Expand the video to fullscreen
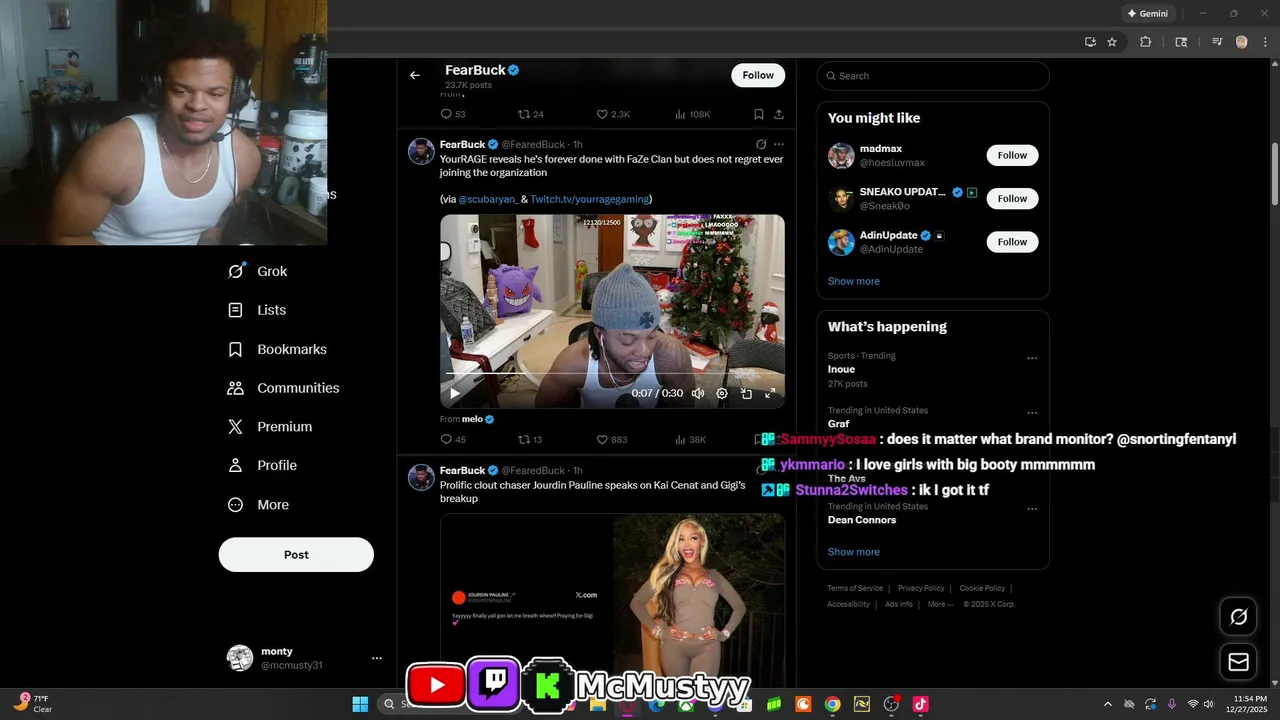This screenshot has width=1280, height=720. pos(770,393)
